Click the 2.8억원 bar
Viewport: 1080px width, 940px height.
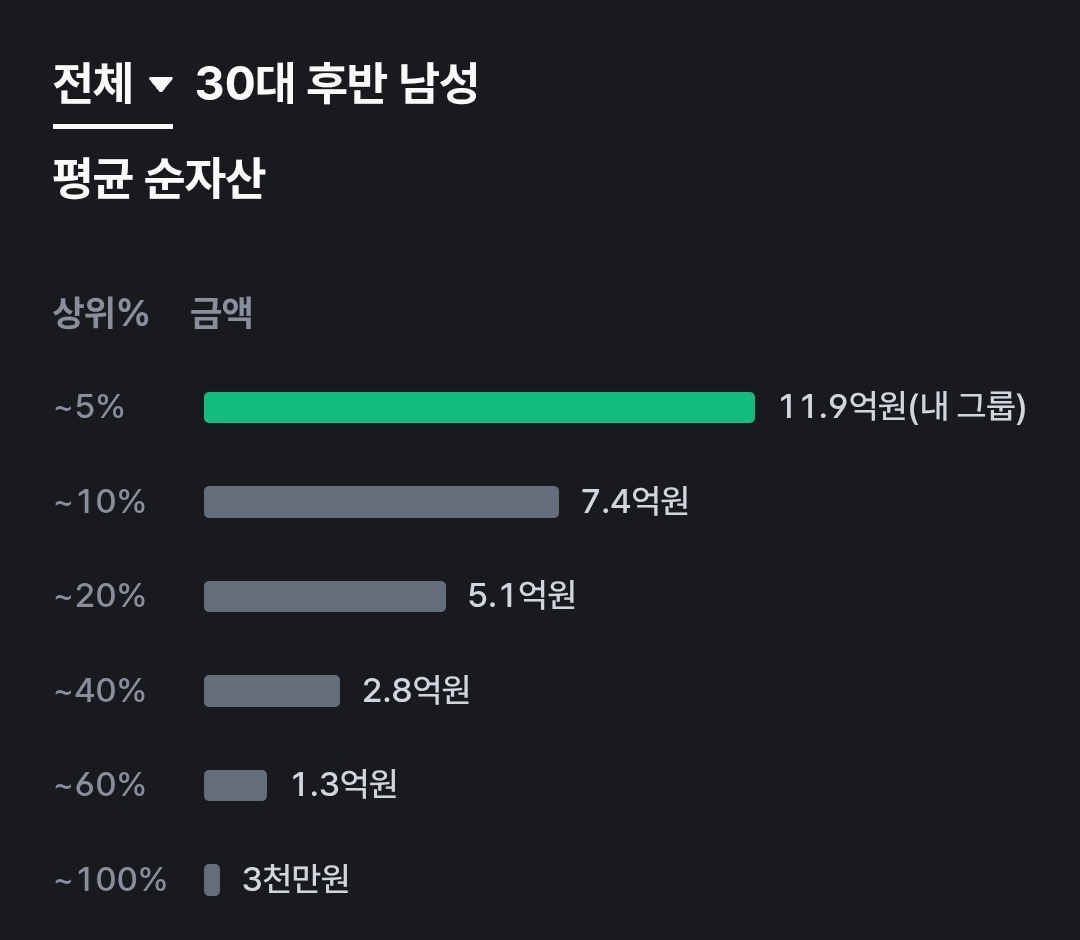[271, 691]
